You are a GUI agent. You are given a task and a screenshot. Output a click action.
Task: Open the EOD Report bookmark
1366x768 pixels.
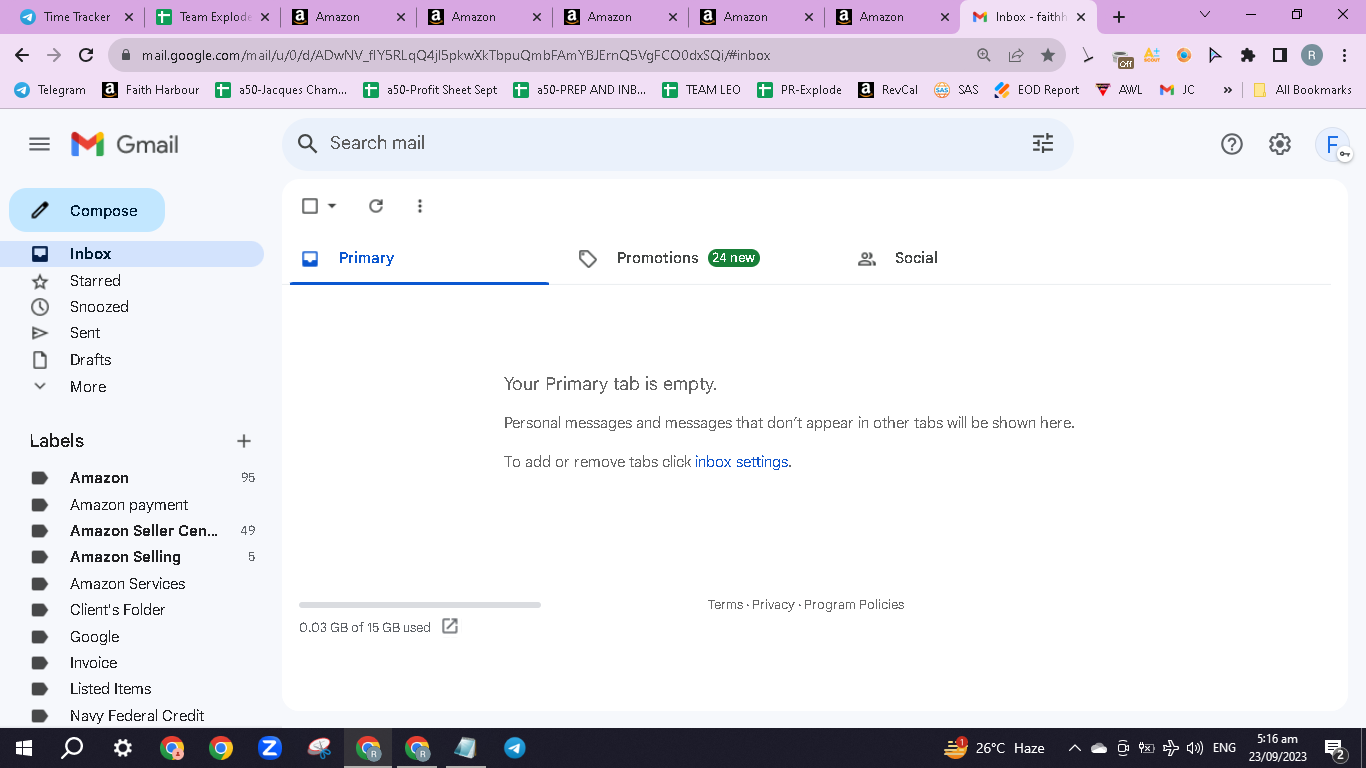[x=1037, y=90]
